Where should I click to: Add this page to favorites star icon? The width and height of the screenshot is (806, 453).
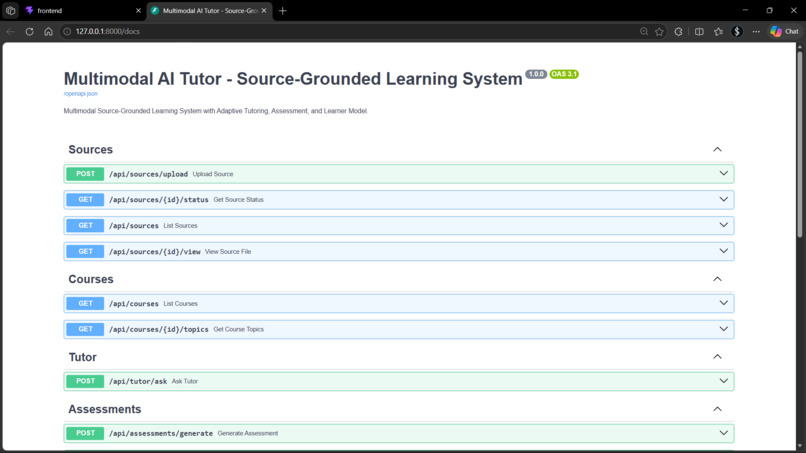(659, 31)
